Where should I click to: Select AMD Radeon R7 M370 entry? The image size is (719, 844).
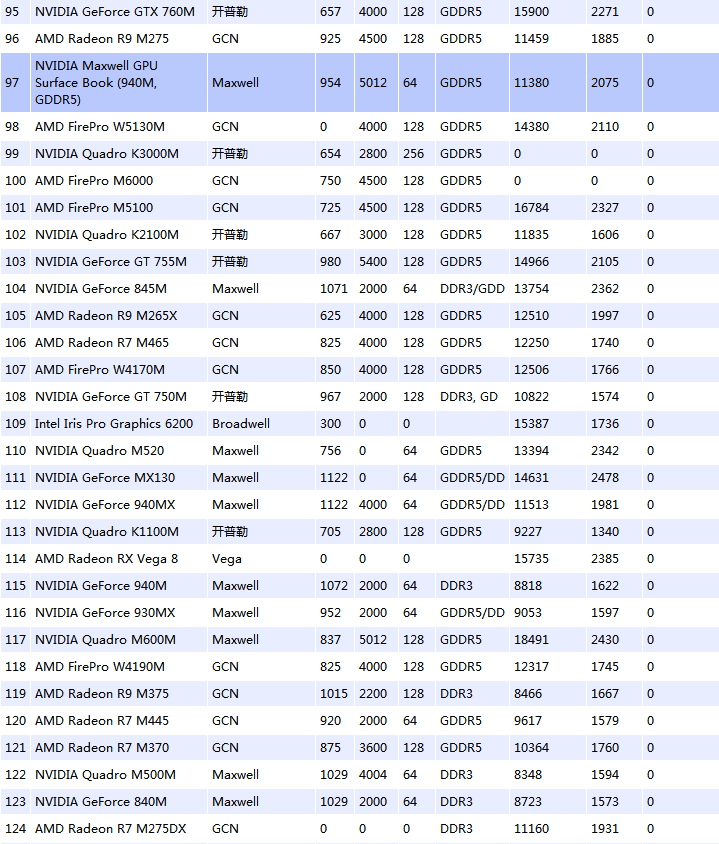pyautogui.click(x=102, y=748)
